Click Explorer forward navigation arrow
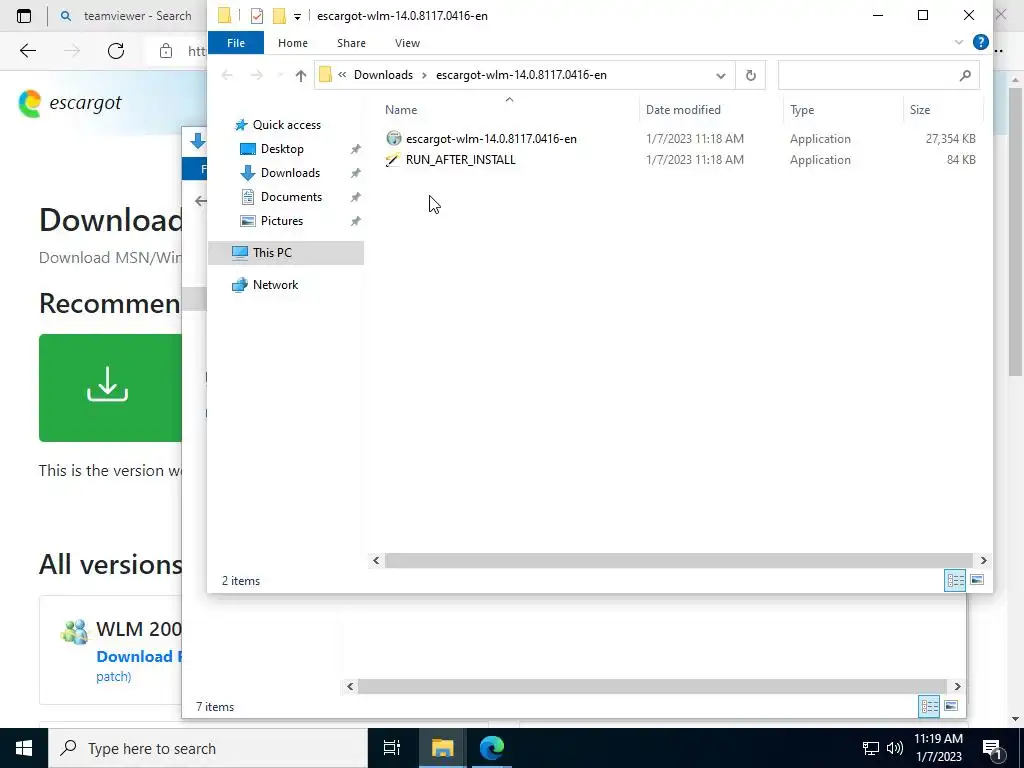1024x768 pixels. coord(257,75)
